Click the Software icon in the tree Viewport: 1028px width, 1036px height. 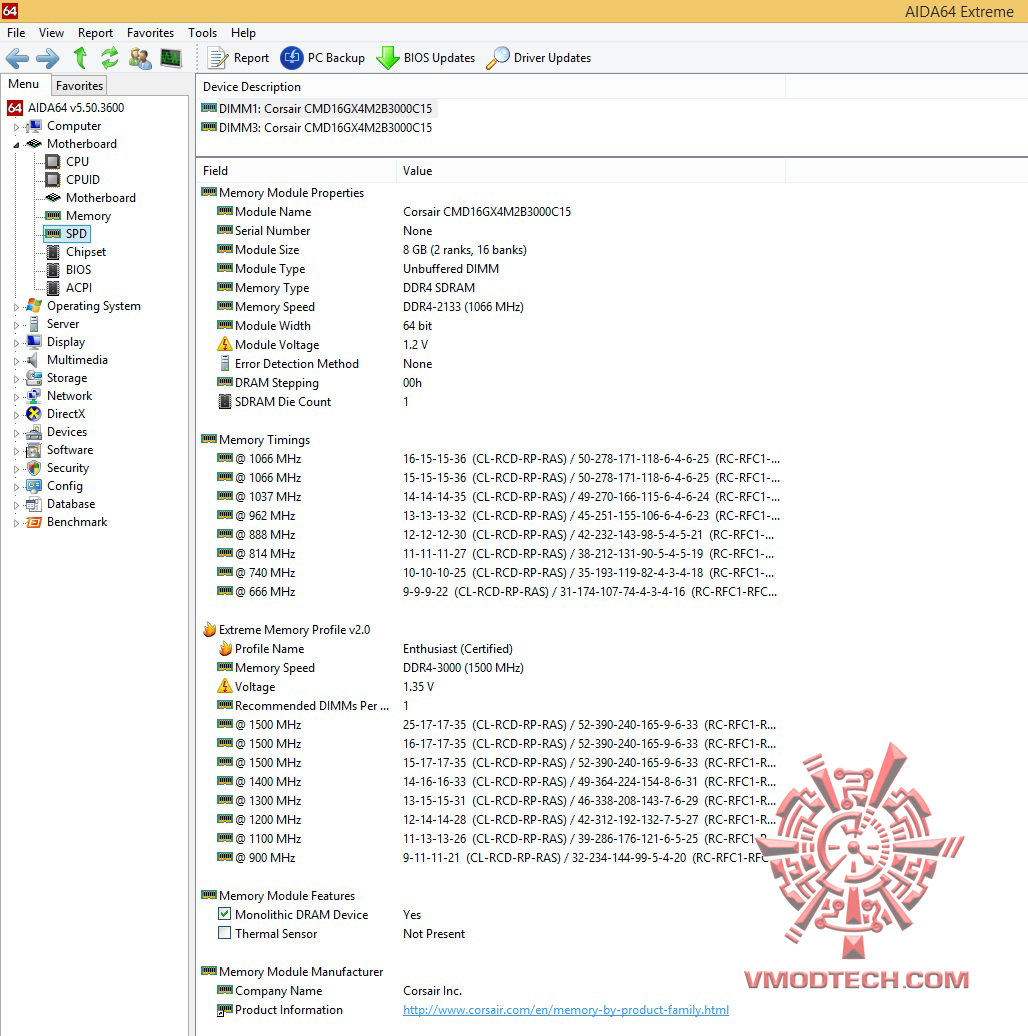(x=34, y=450)
